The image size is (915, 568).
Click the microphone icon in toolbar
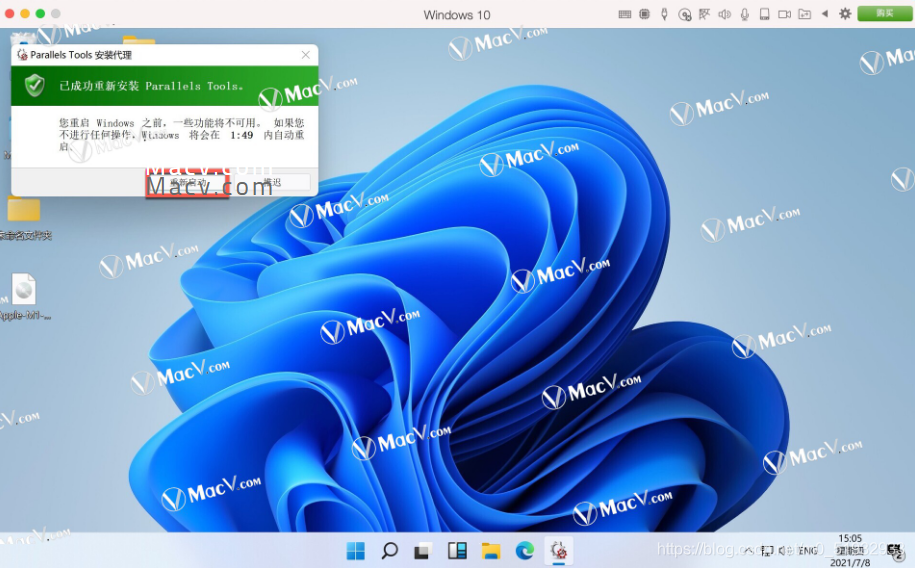coord(745,14)
